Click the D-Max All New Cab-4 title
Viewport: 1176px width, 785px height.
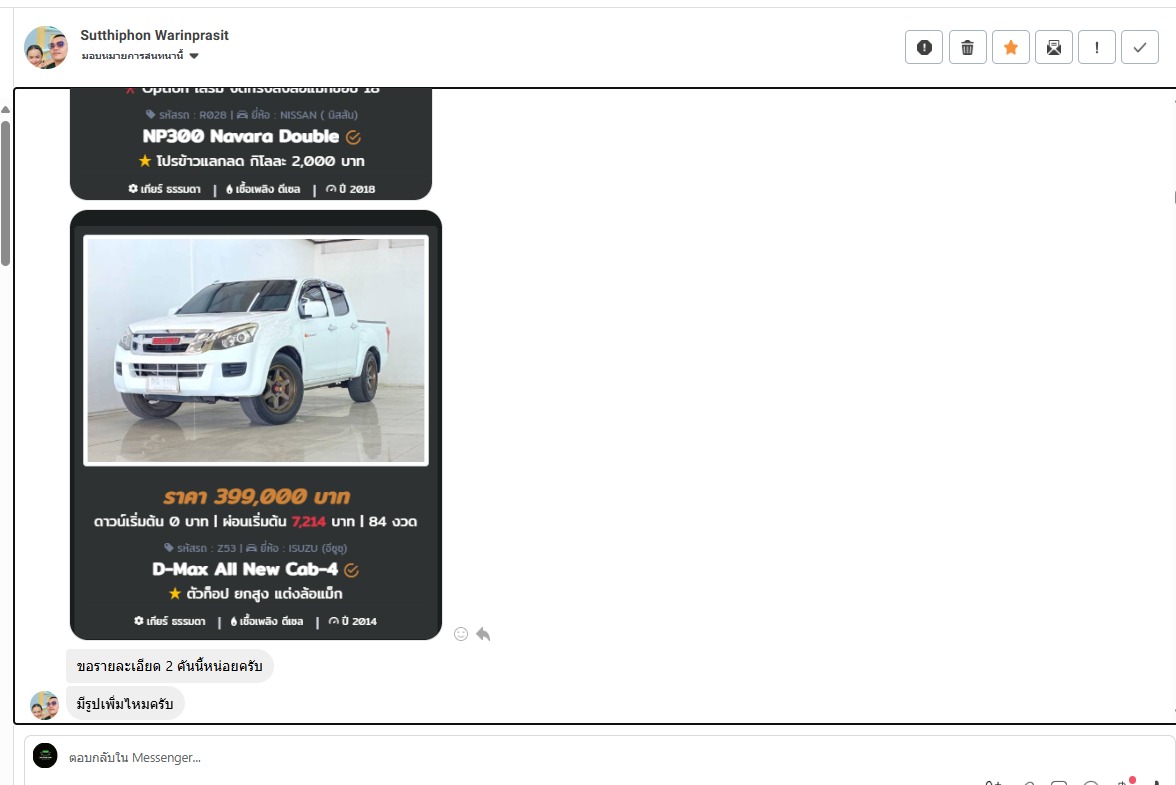point(245,569)
